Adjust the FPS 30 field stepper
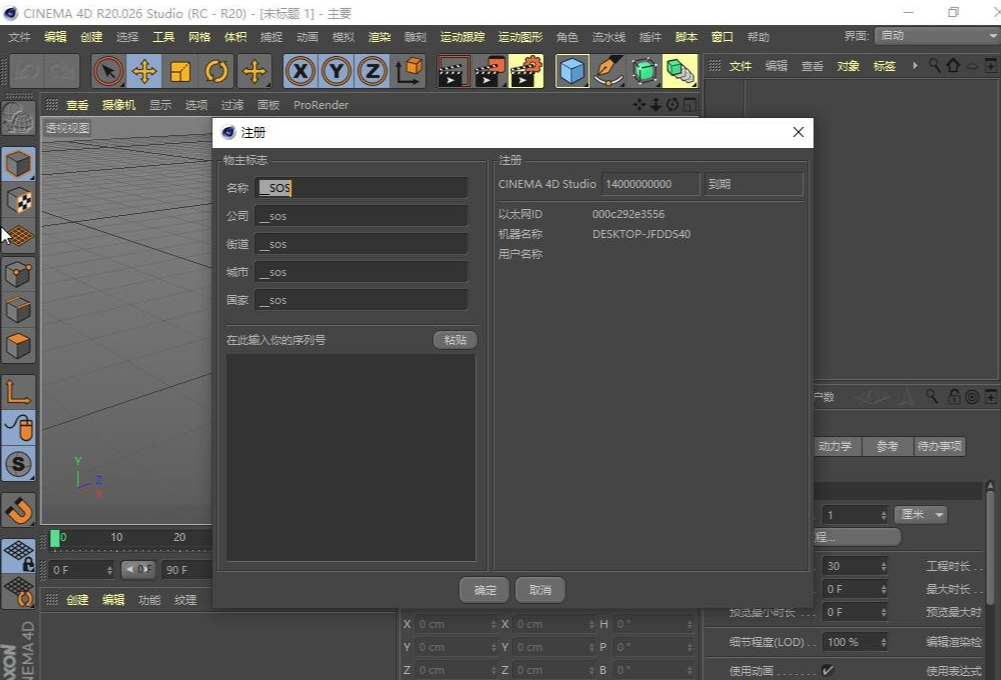The height and width of the screenshot is (680, 1001). click(884, 566)
